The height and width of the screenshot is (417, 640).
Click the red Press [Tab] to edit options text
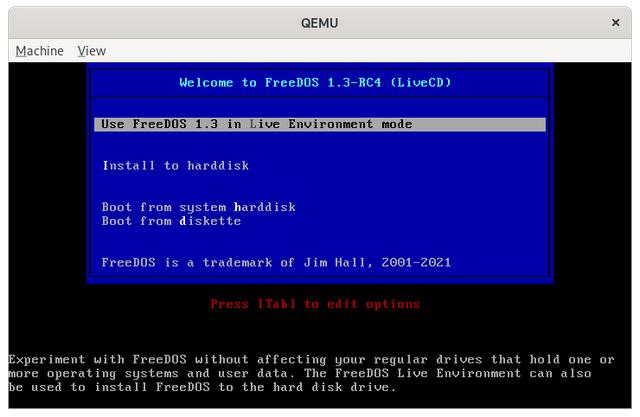coord(315,304)
